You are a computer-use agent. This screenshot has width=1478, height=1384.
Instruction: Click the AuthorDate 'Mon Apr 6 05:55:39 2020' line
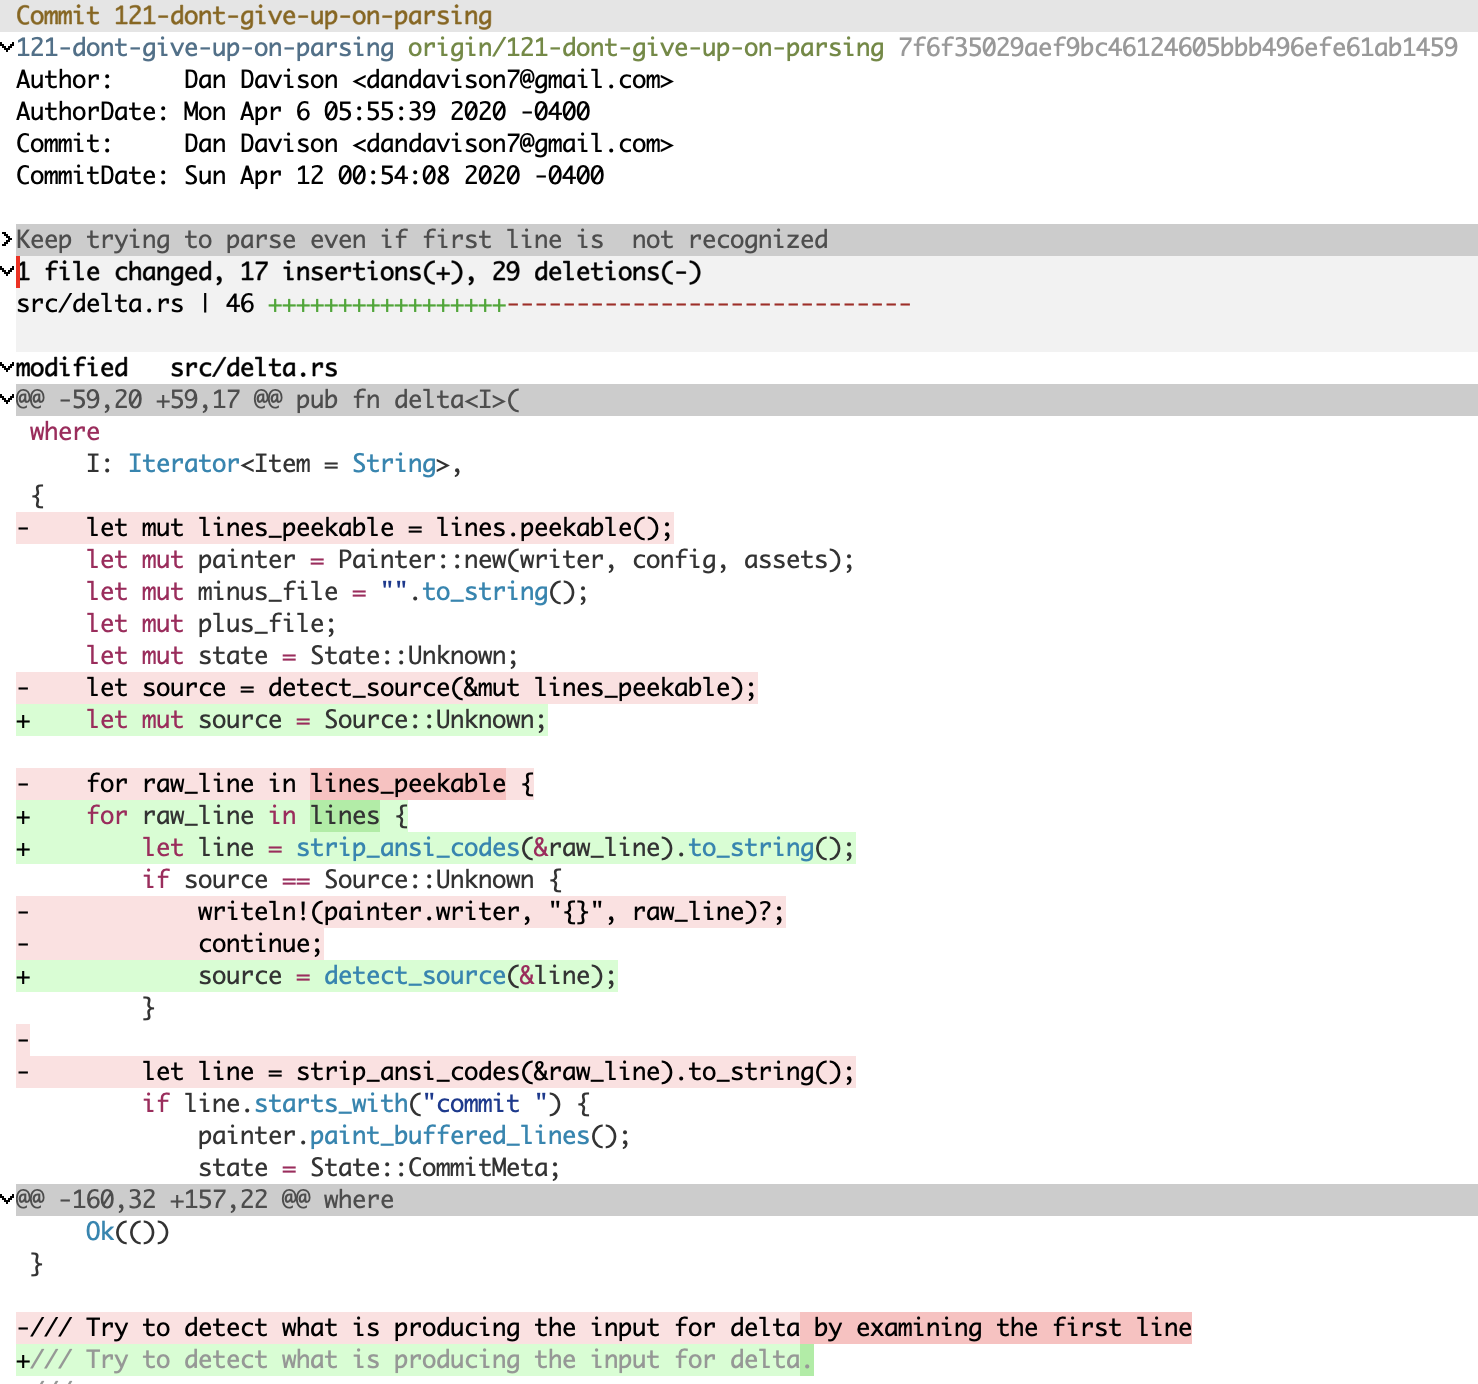click(303, 111)
